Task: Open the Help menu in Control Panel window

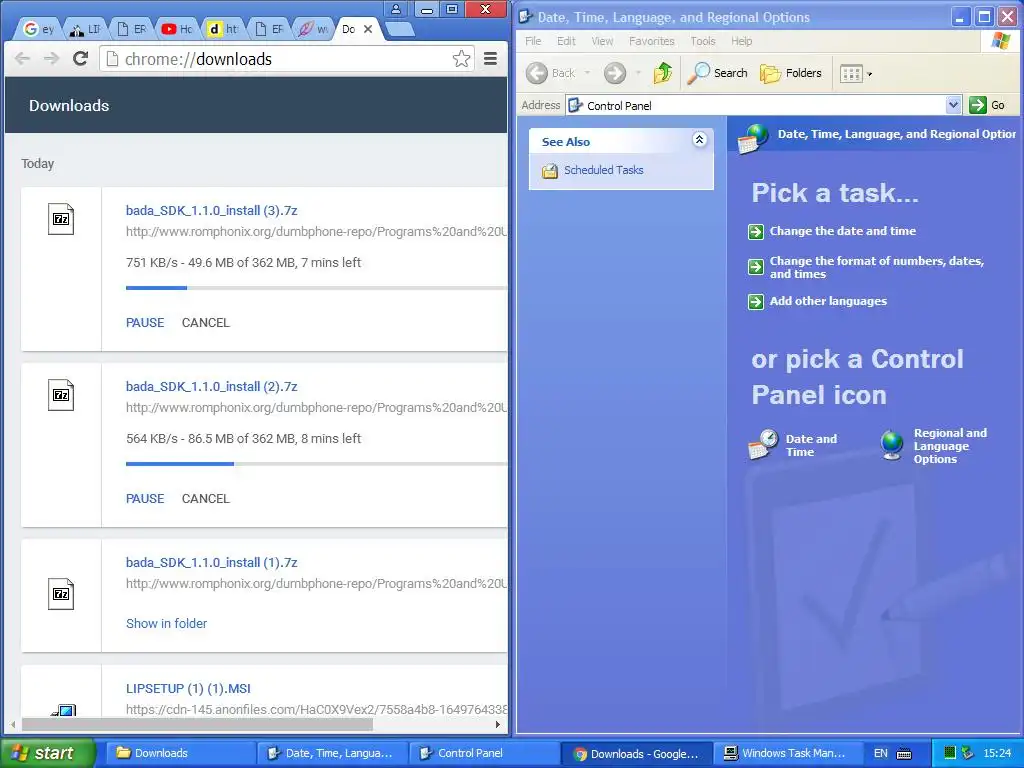Action: pos(741,41)
